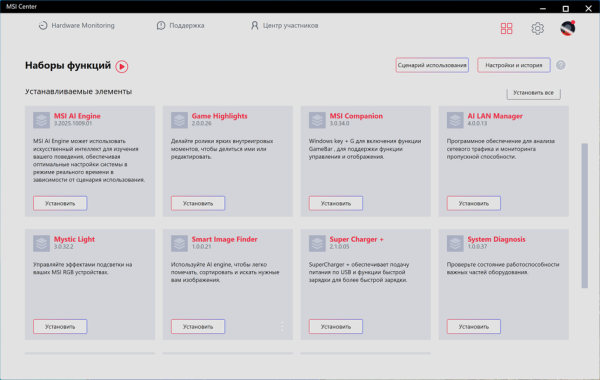600x380 pixels.
Task: Install Game Highlights
Action: pyautogui.click(x=198, y=203)
